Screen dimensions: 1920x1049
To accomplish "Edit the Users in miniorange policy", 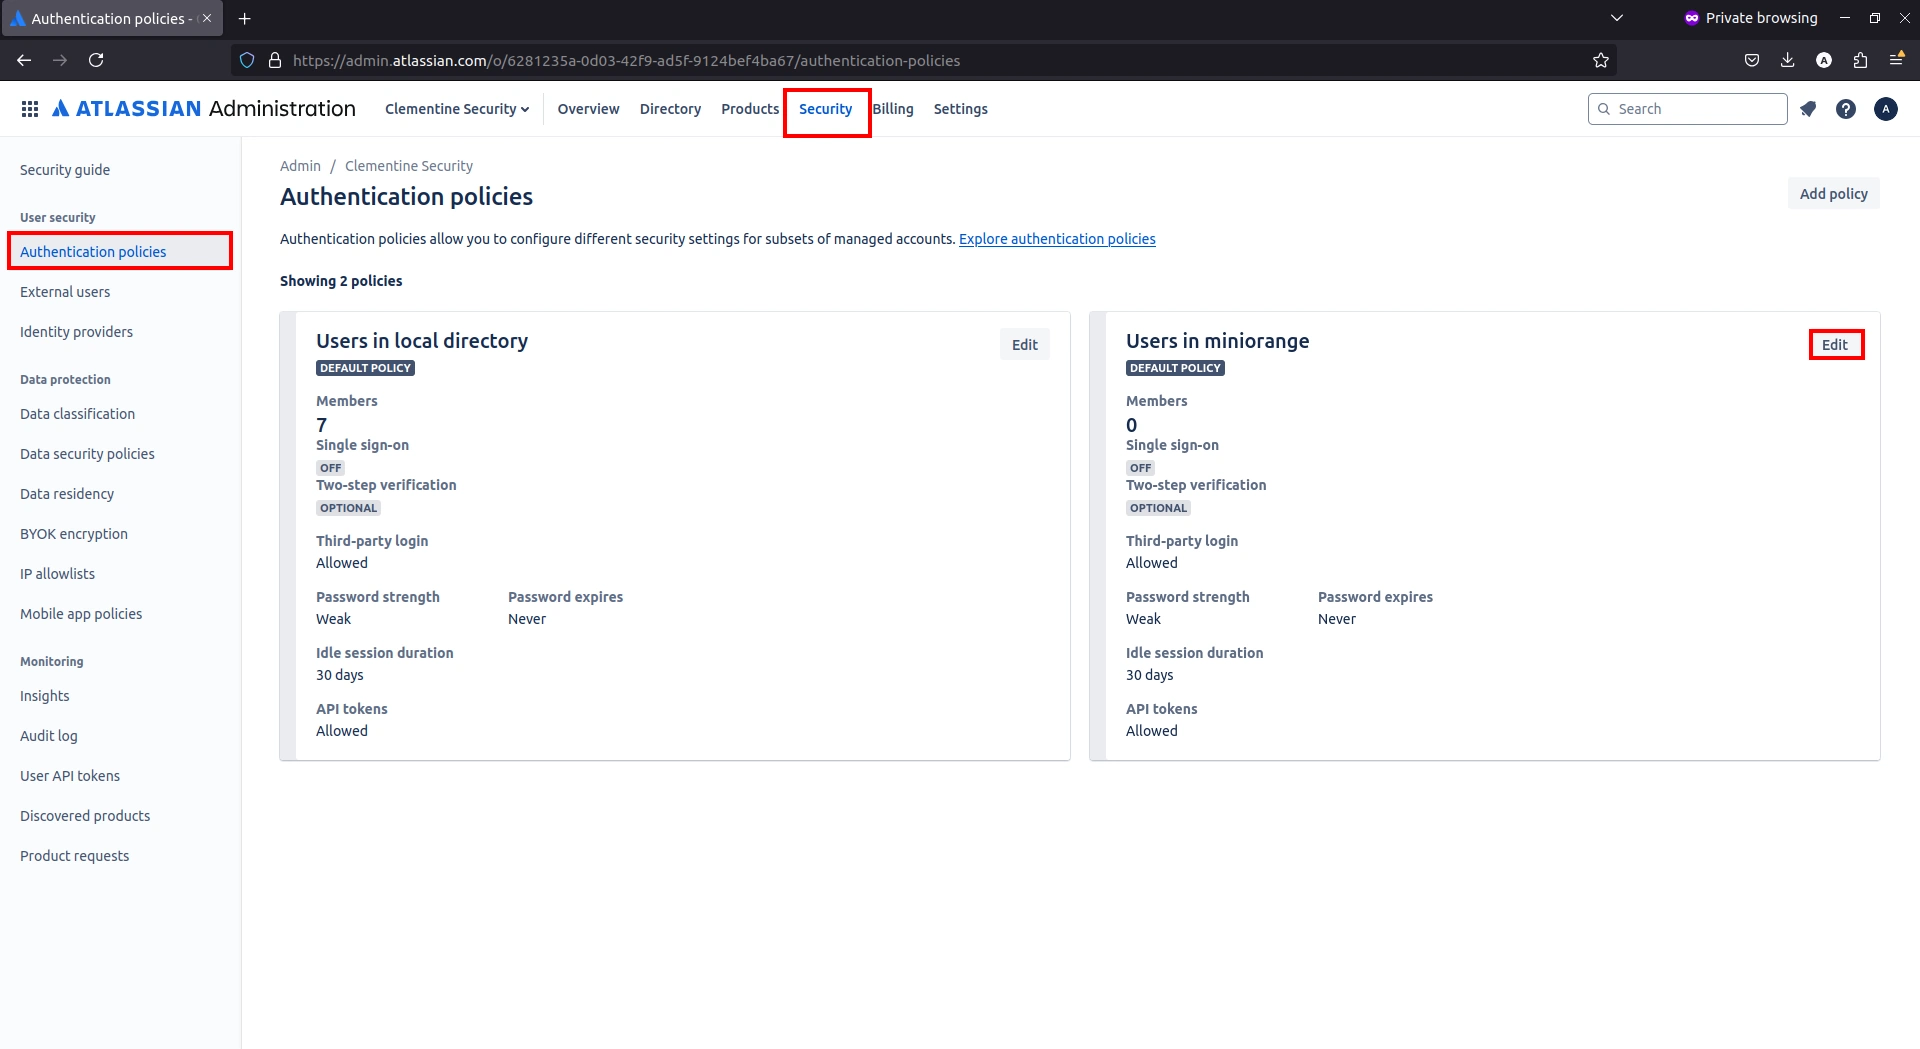I will pyautogui.click(x=1836, y=344).
